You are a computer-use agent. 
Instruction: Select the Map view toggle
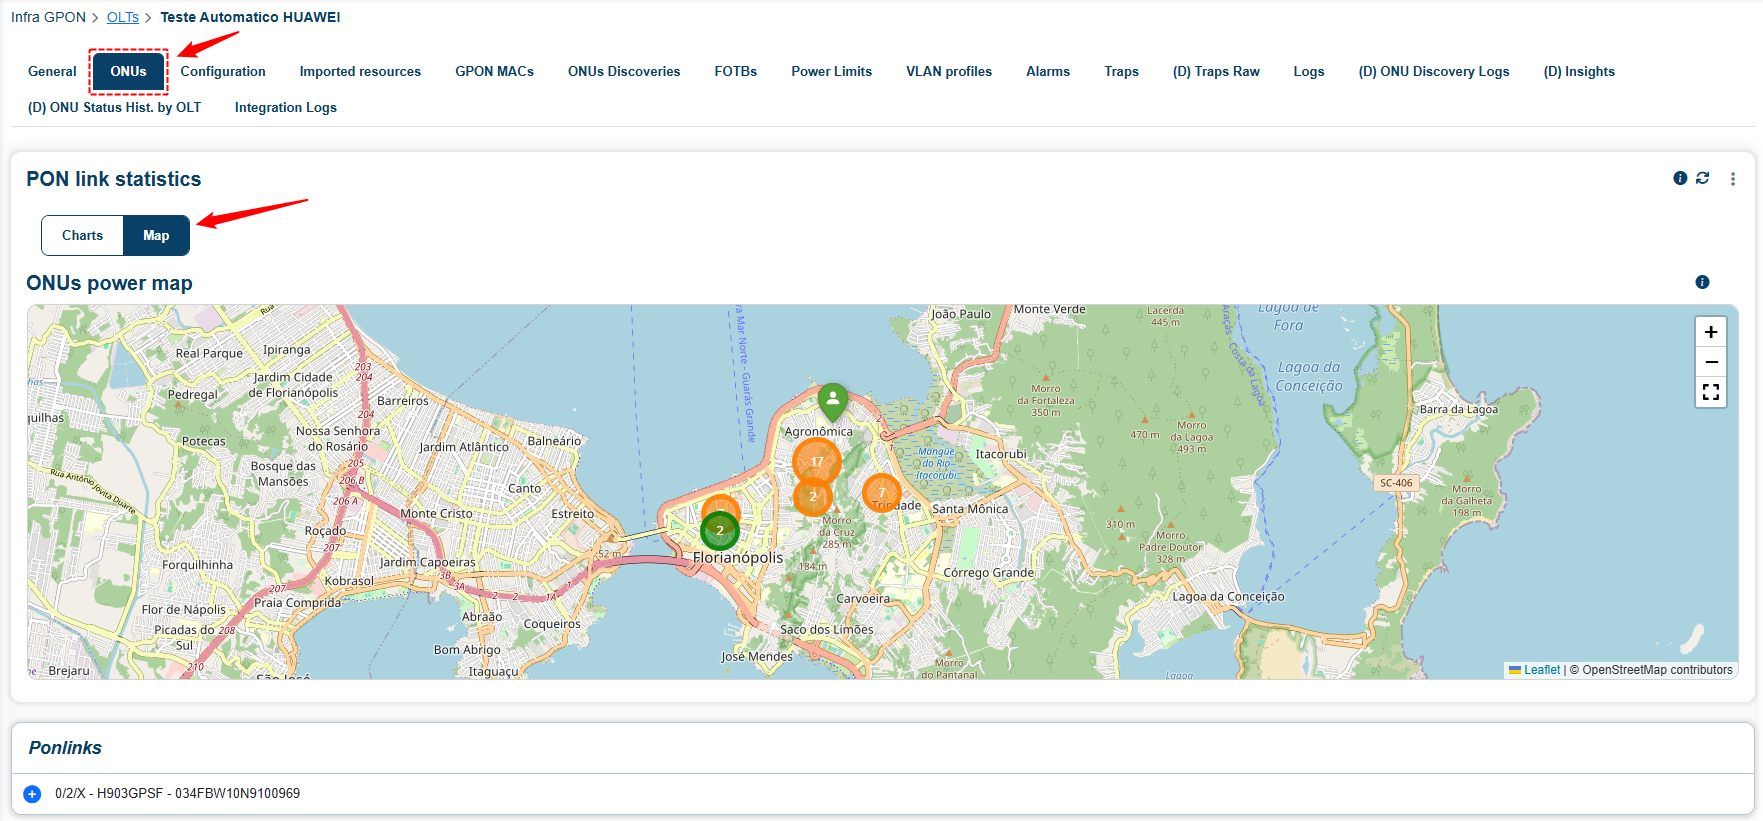tap(156, 235)
